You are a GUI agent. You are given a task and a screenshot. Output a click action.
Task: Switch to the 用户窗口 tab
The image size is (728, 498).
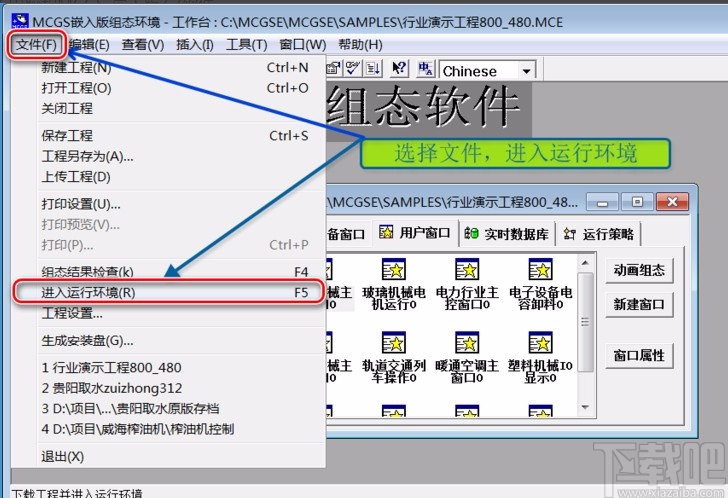tap(415, 233)
